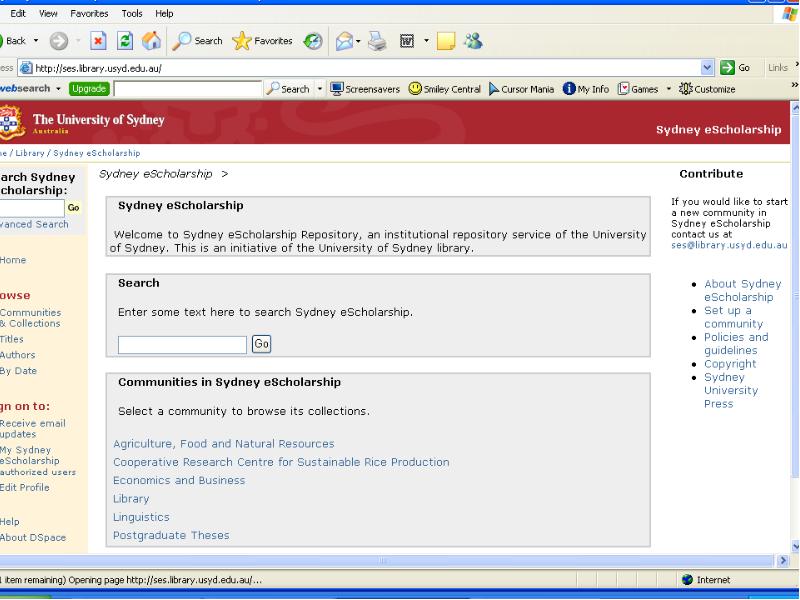Open the Economics and Business community

[x=179, y=481]
